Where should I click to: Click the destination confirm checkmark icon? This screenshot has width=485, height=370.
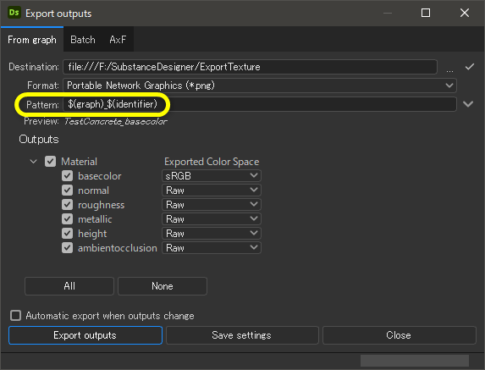[x=470, y=67]
